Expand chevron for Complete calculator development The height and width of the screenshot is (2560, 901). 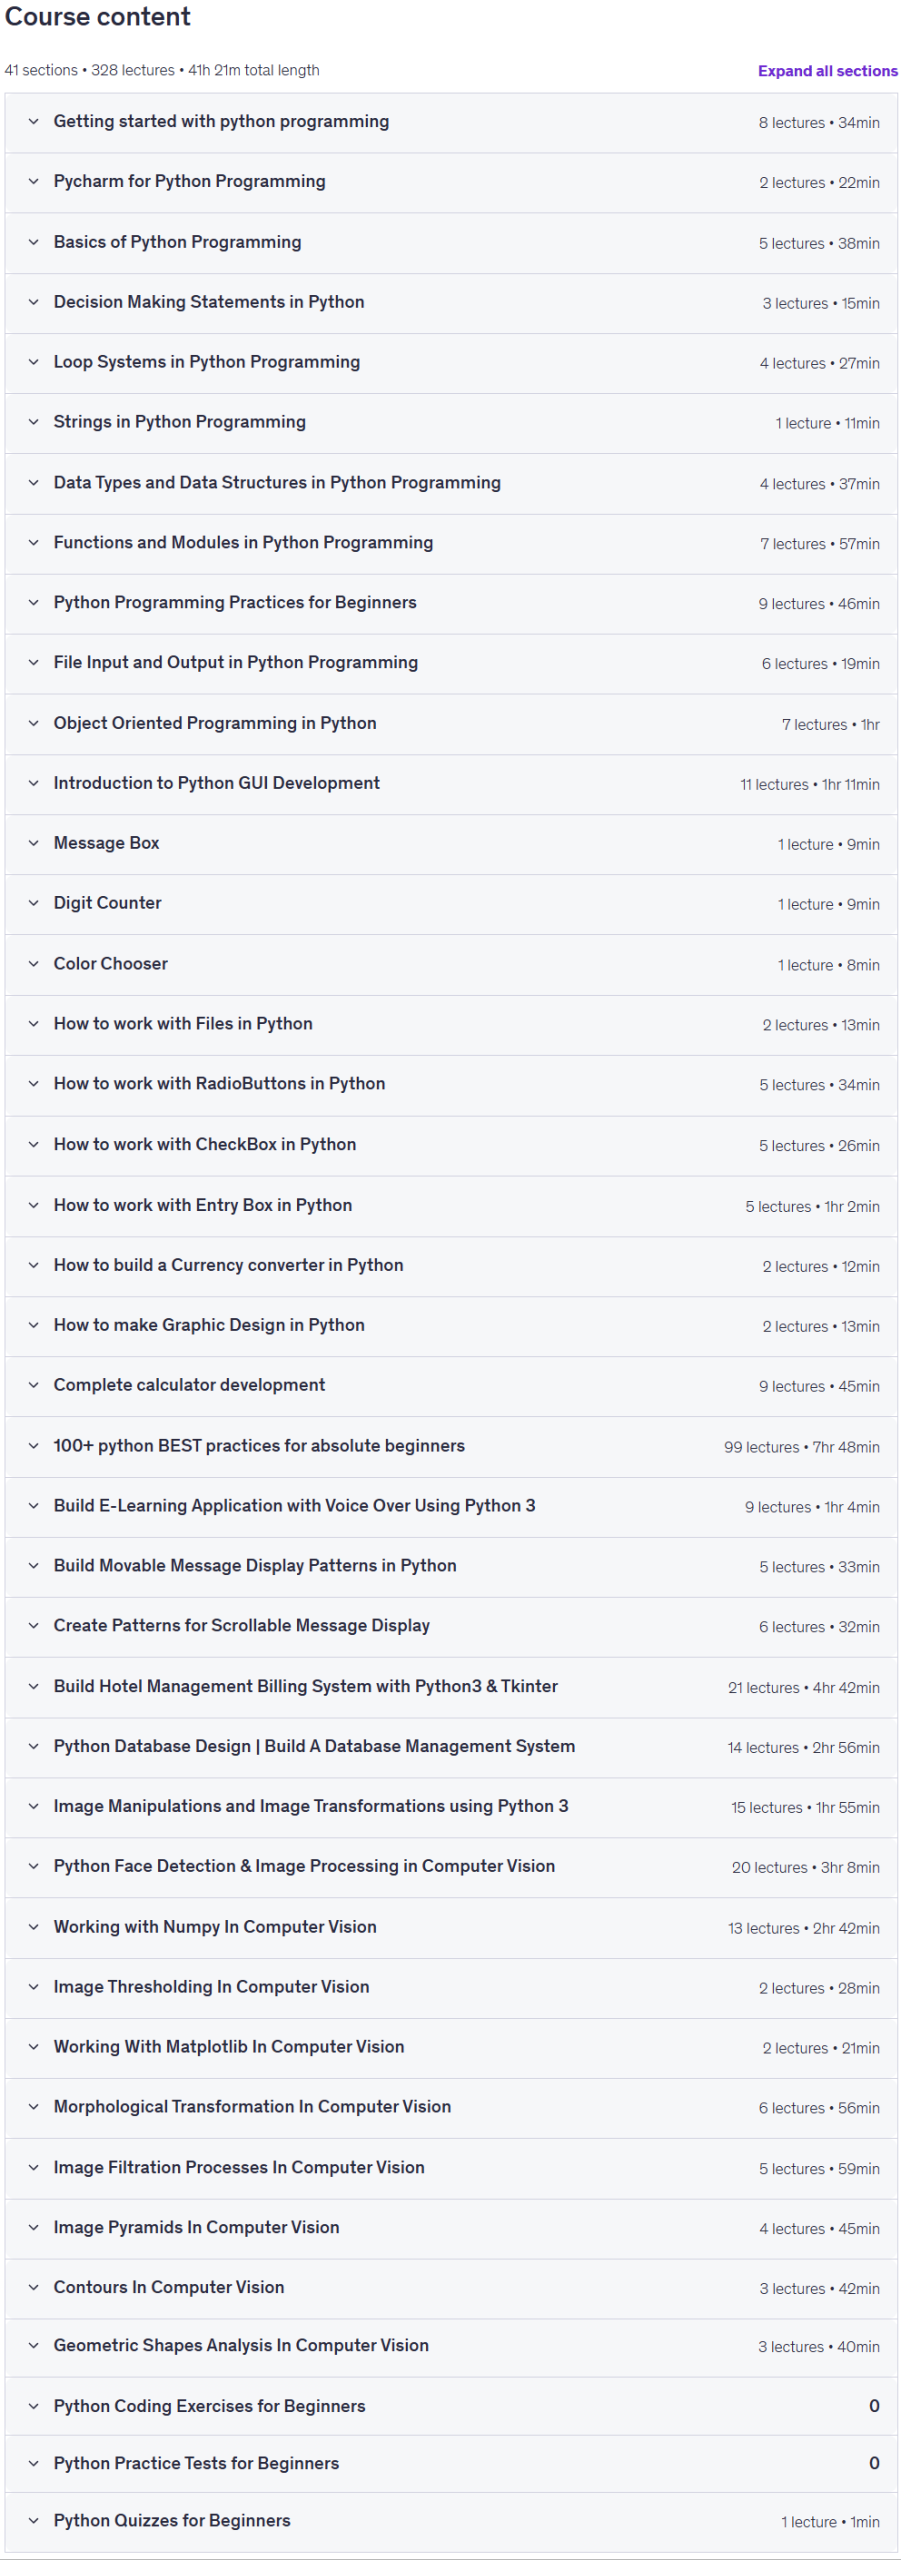pyautogui.click(x=33, y=1386)
